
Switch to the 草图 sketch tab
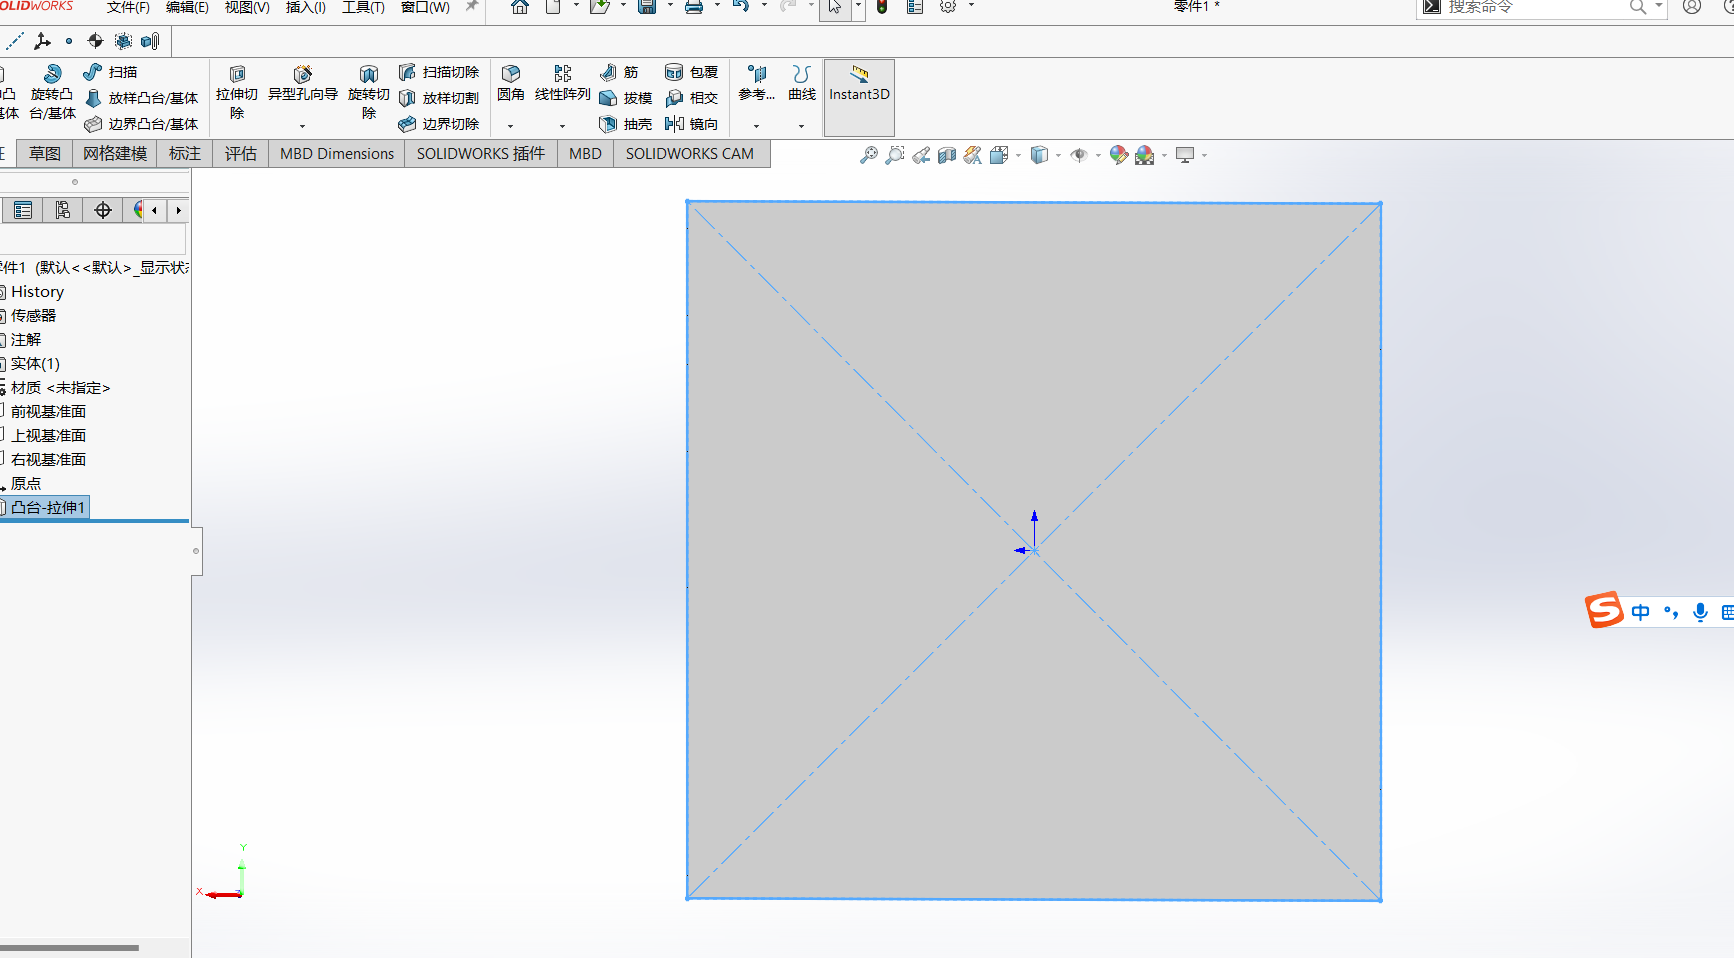pyautogui.click(x=45, y=154)
